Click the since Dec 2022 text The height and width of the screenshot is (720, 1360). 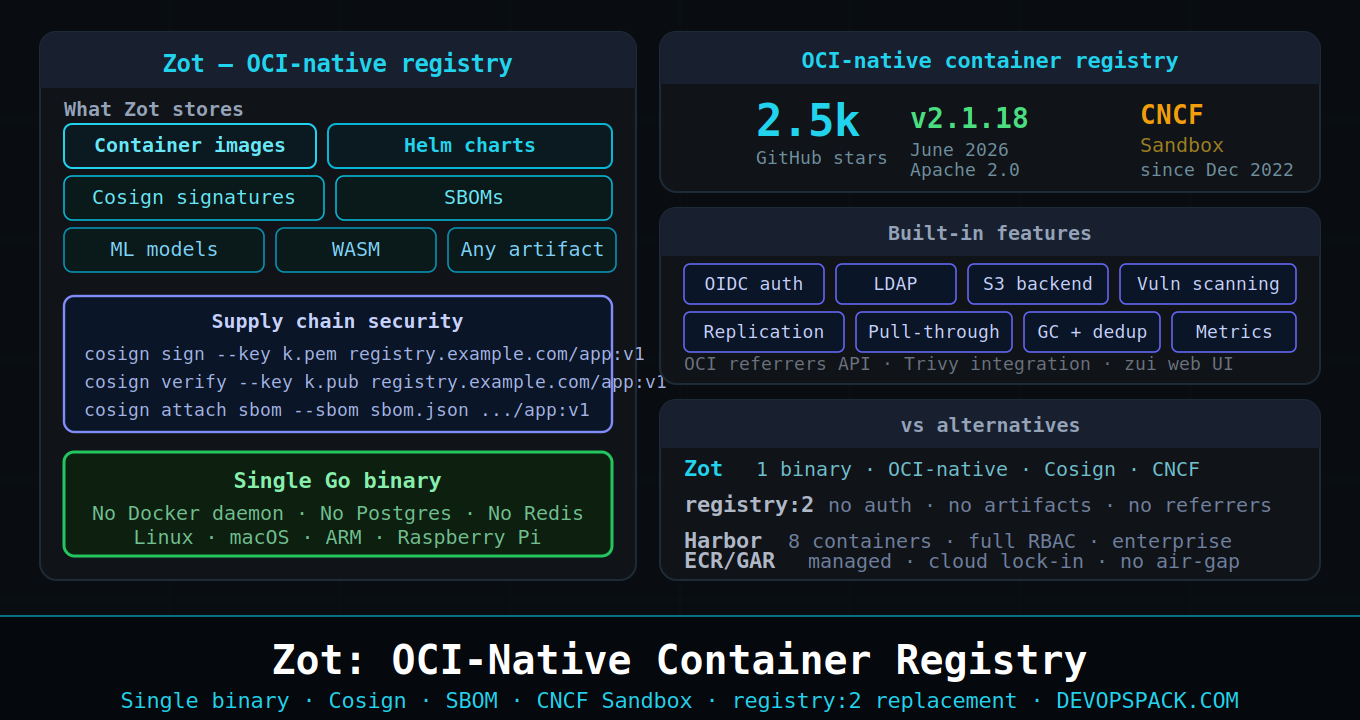coord(1217,170)
